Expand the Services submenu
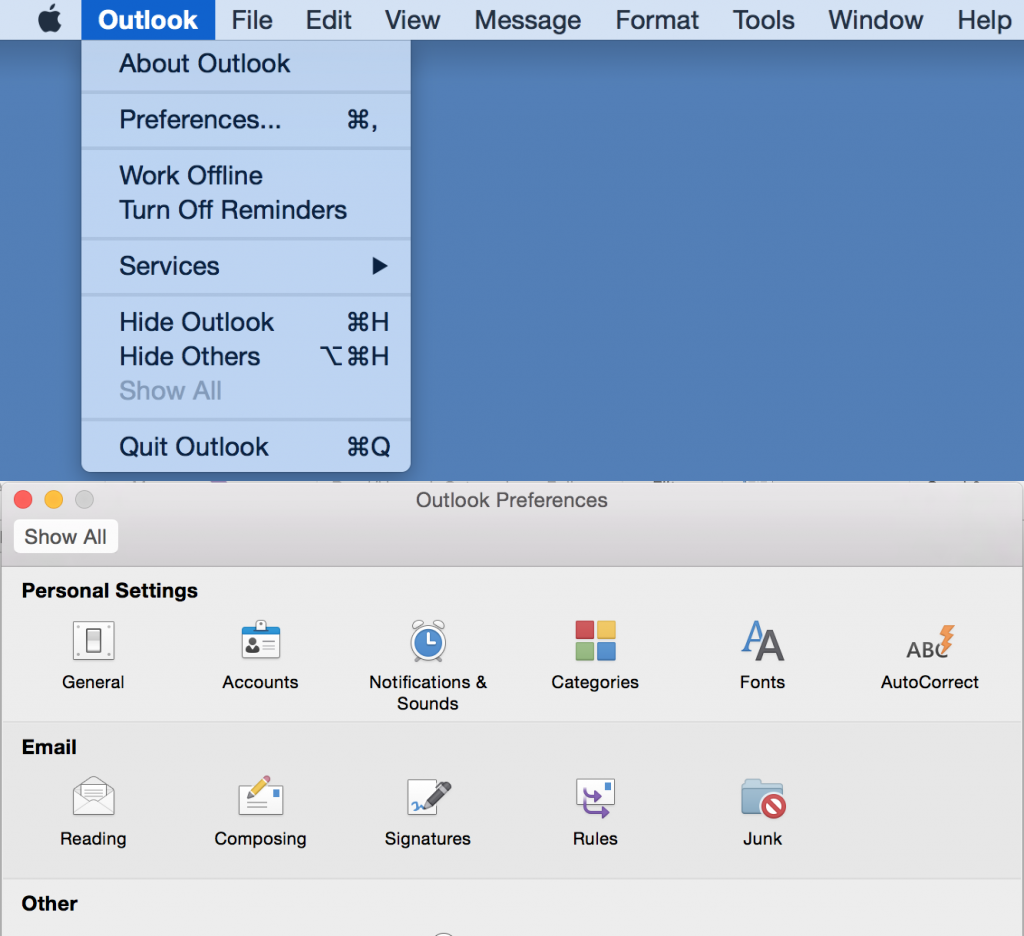Viewport: 1024px width, 936px height. (x=246, y=266)
